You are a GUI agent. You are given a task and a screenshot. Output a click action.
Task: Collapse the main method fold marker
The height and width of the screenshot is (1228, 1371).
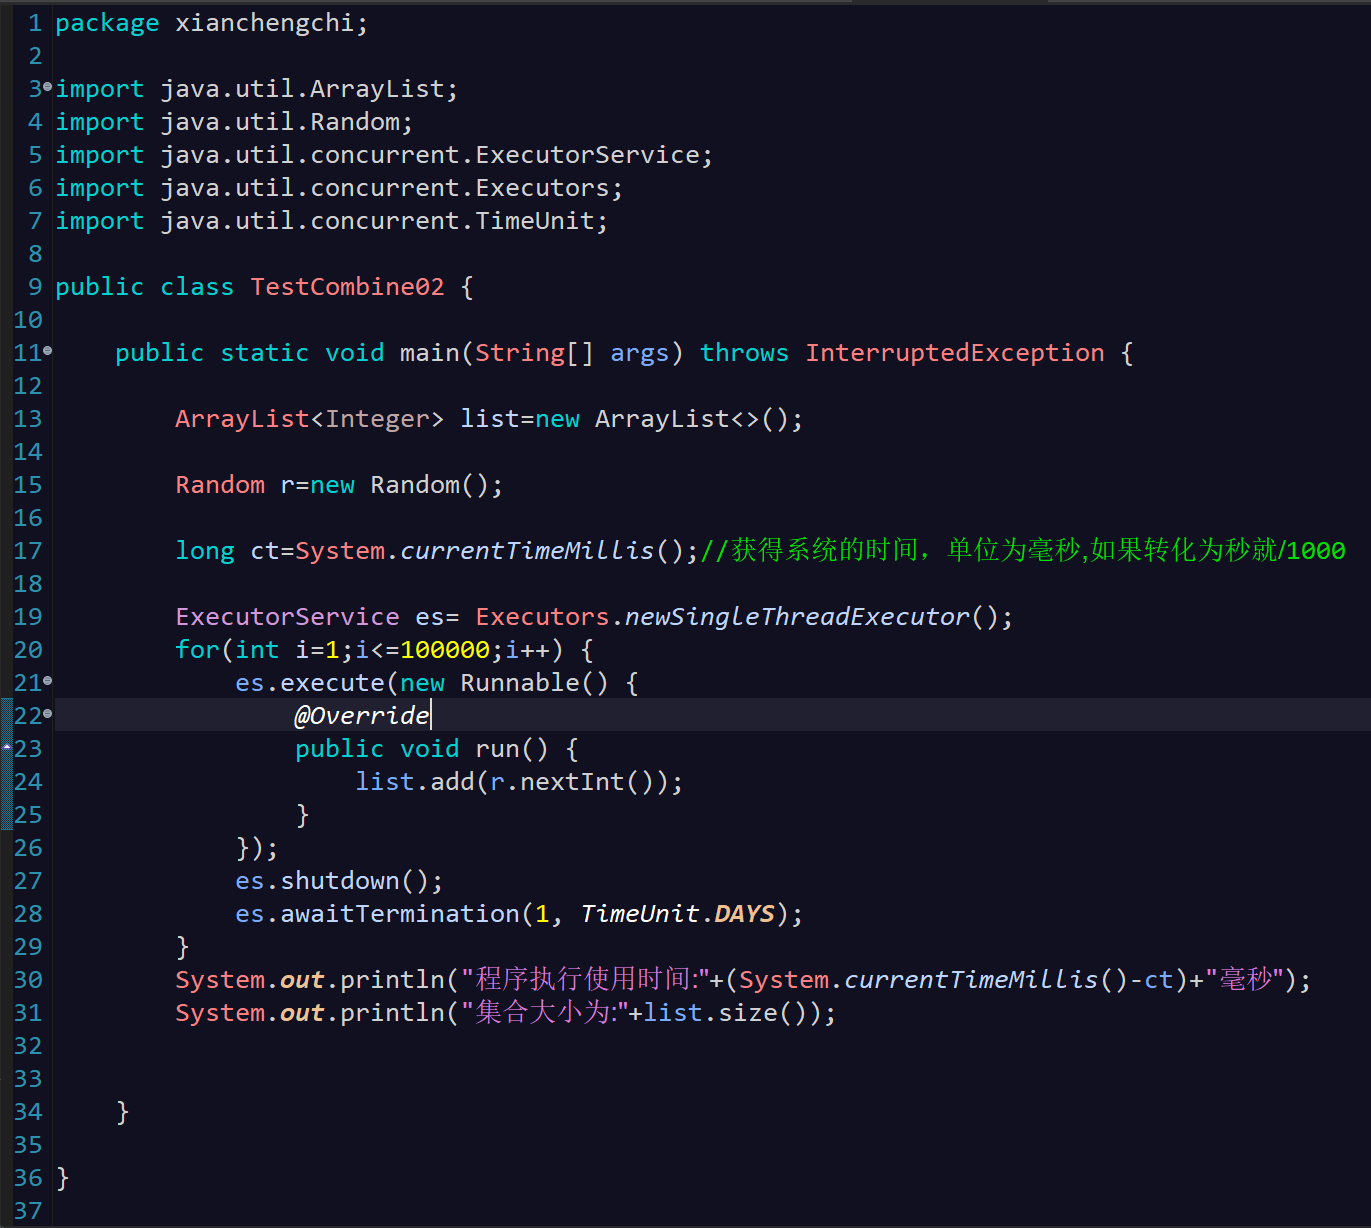pyautogui.click(x=47, y=351)
